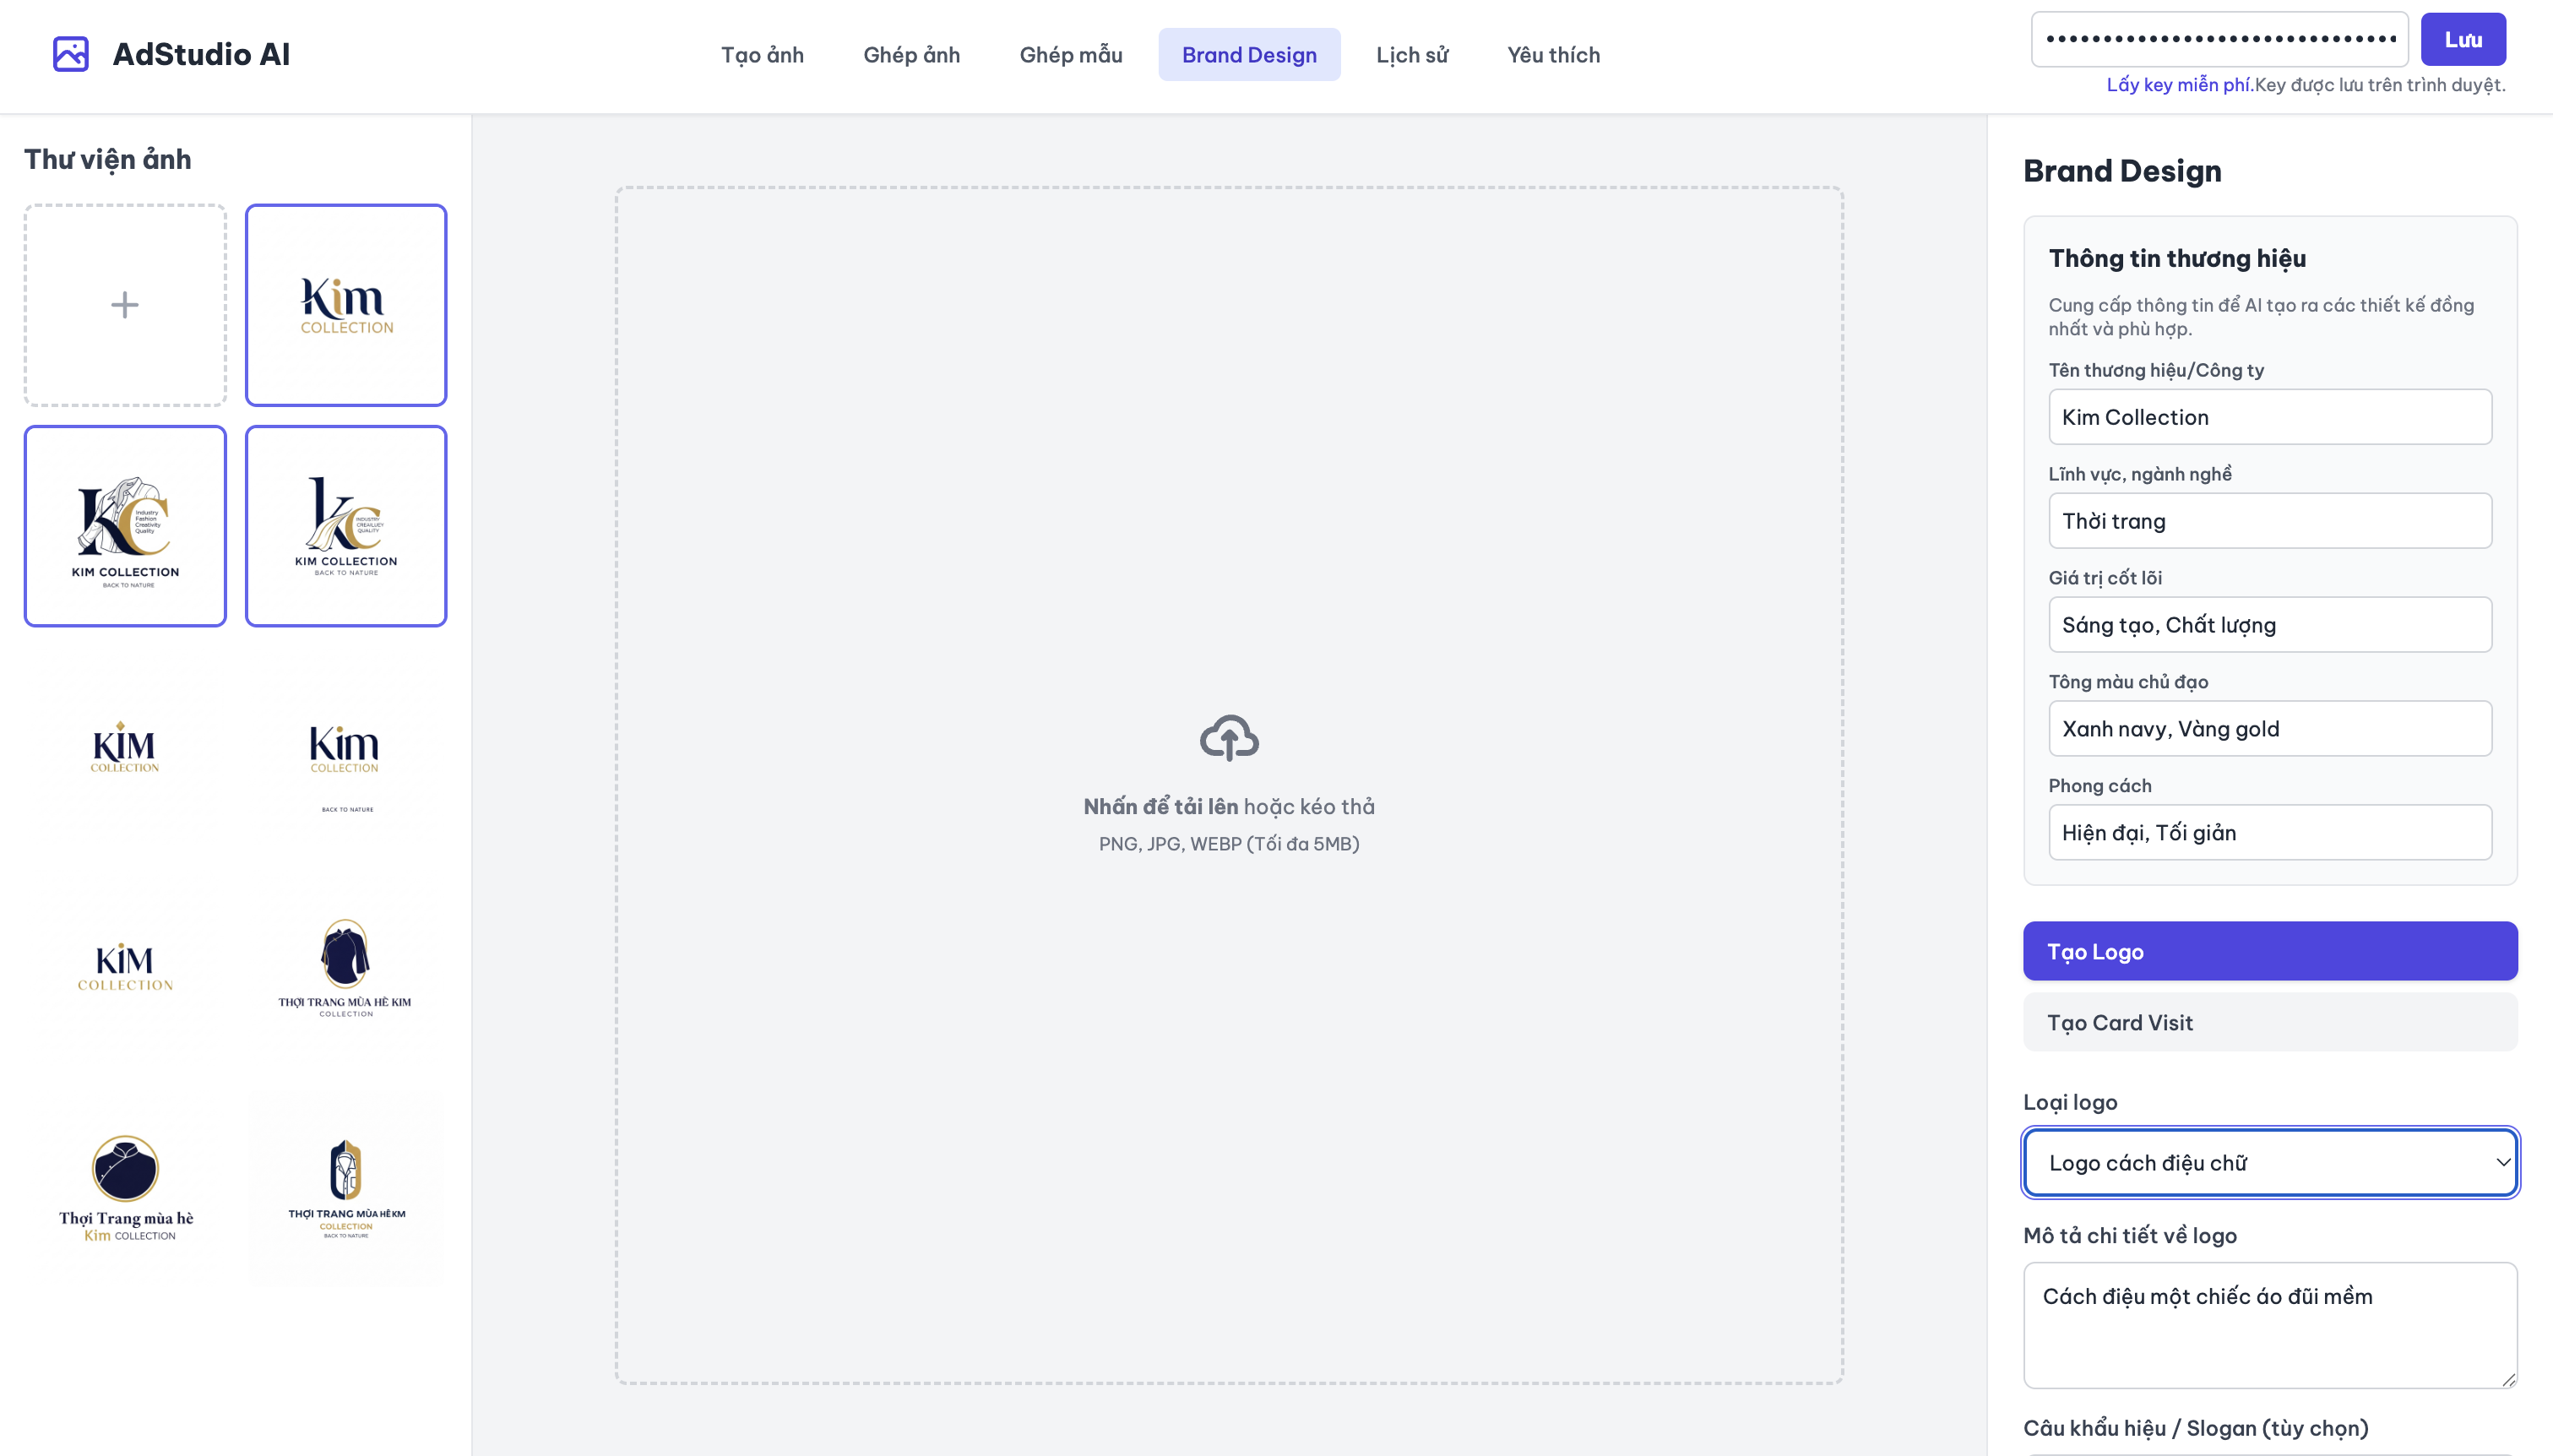Select the lowercase kc logo thumbnail

coord(346,526)
